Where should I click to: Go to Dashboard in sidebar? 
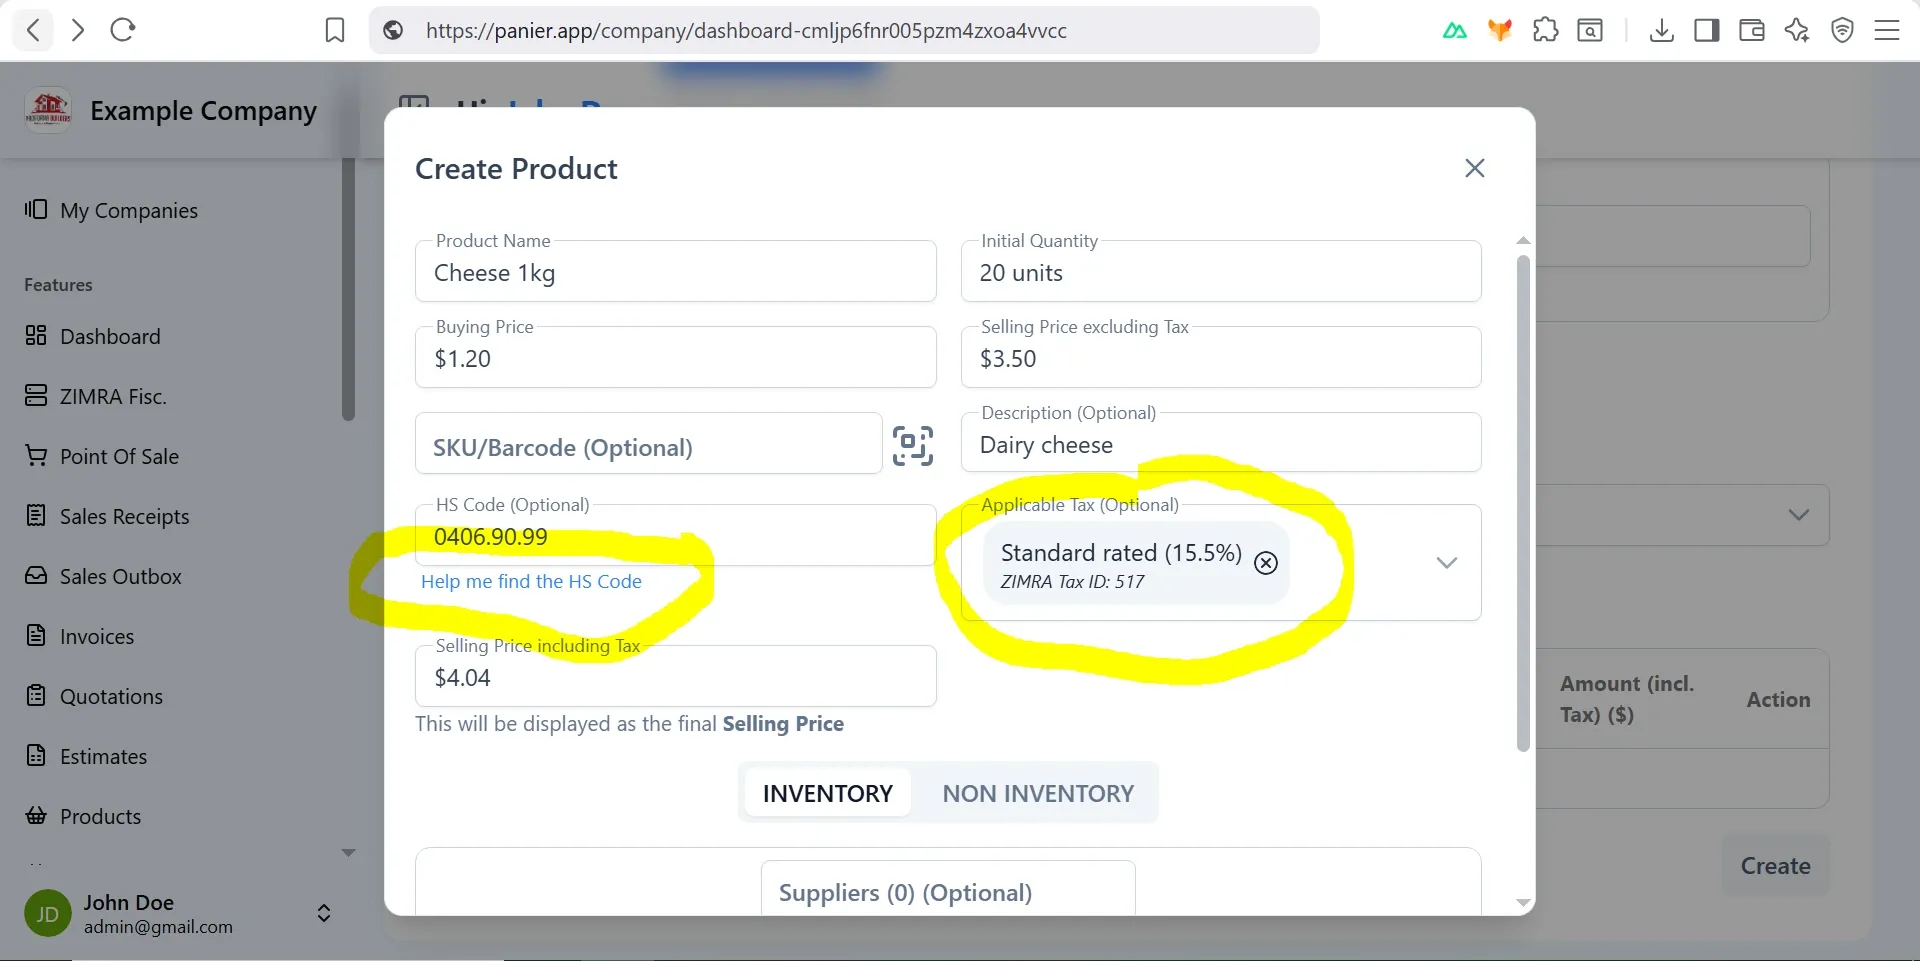(x=92, y=336)
